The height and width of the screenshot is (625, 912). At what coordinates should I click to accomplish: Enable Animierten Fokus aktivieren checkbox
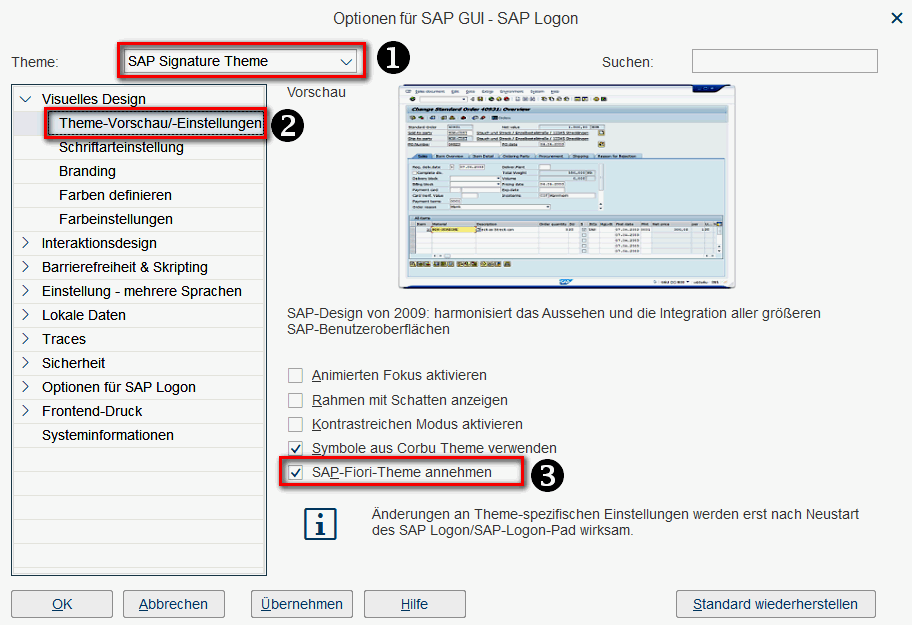(296, 376)
